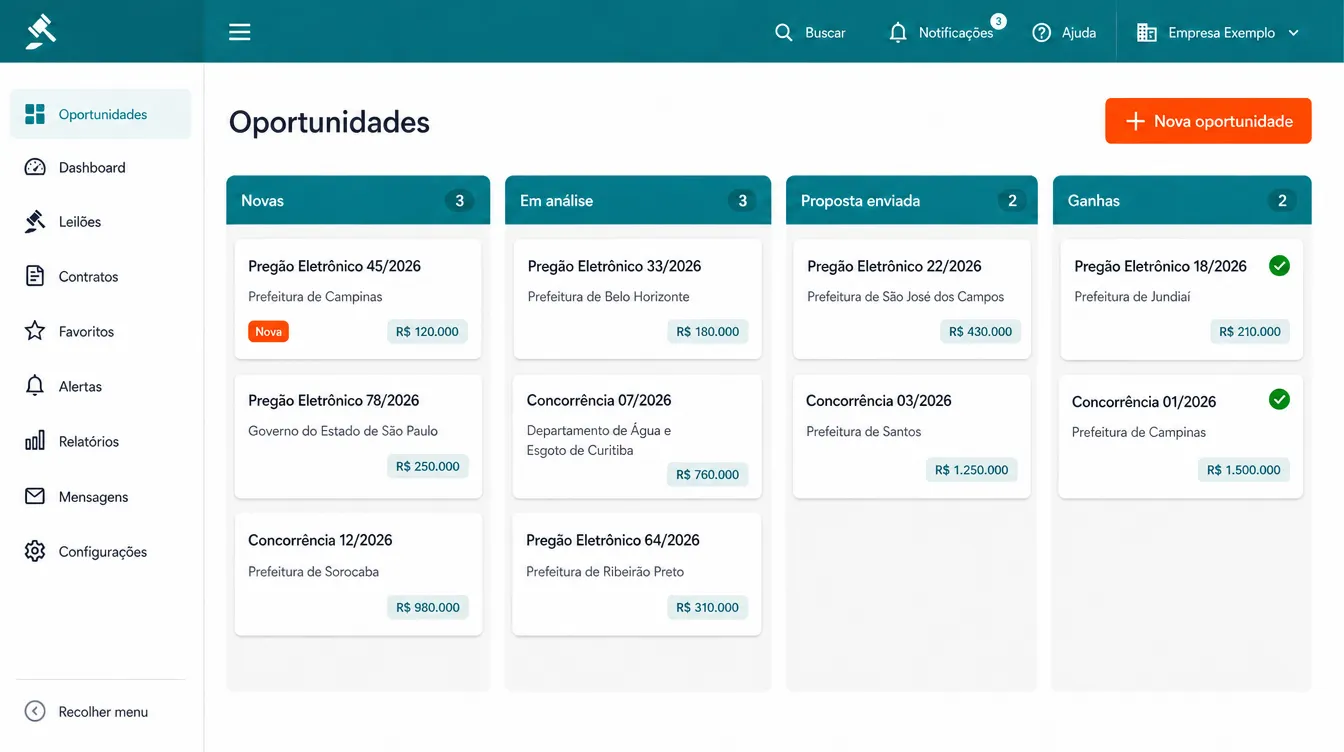The height and width of the screenshot is (752, 1344).
Task: Click the notification count badge 3
Action: [998, 21]
